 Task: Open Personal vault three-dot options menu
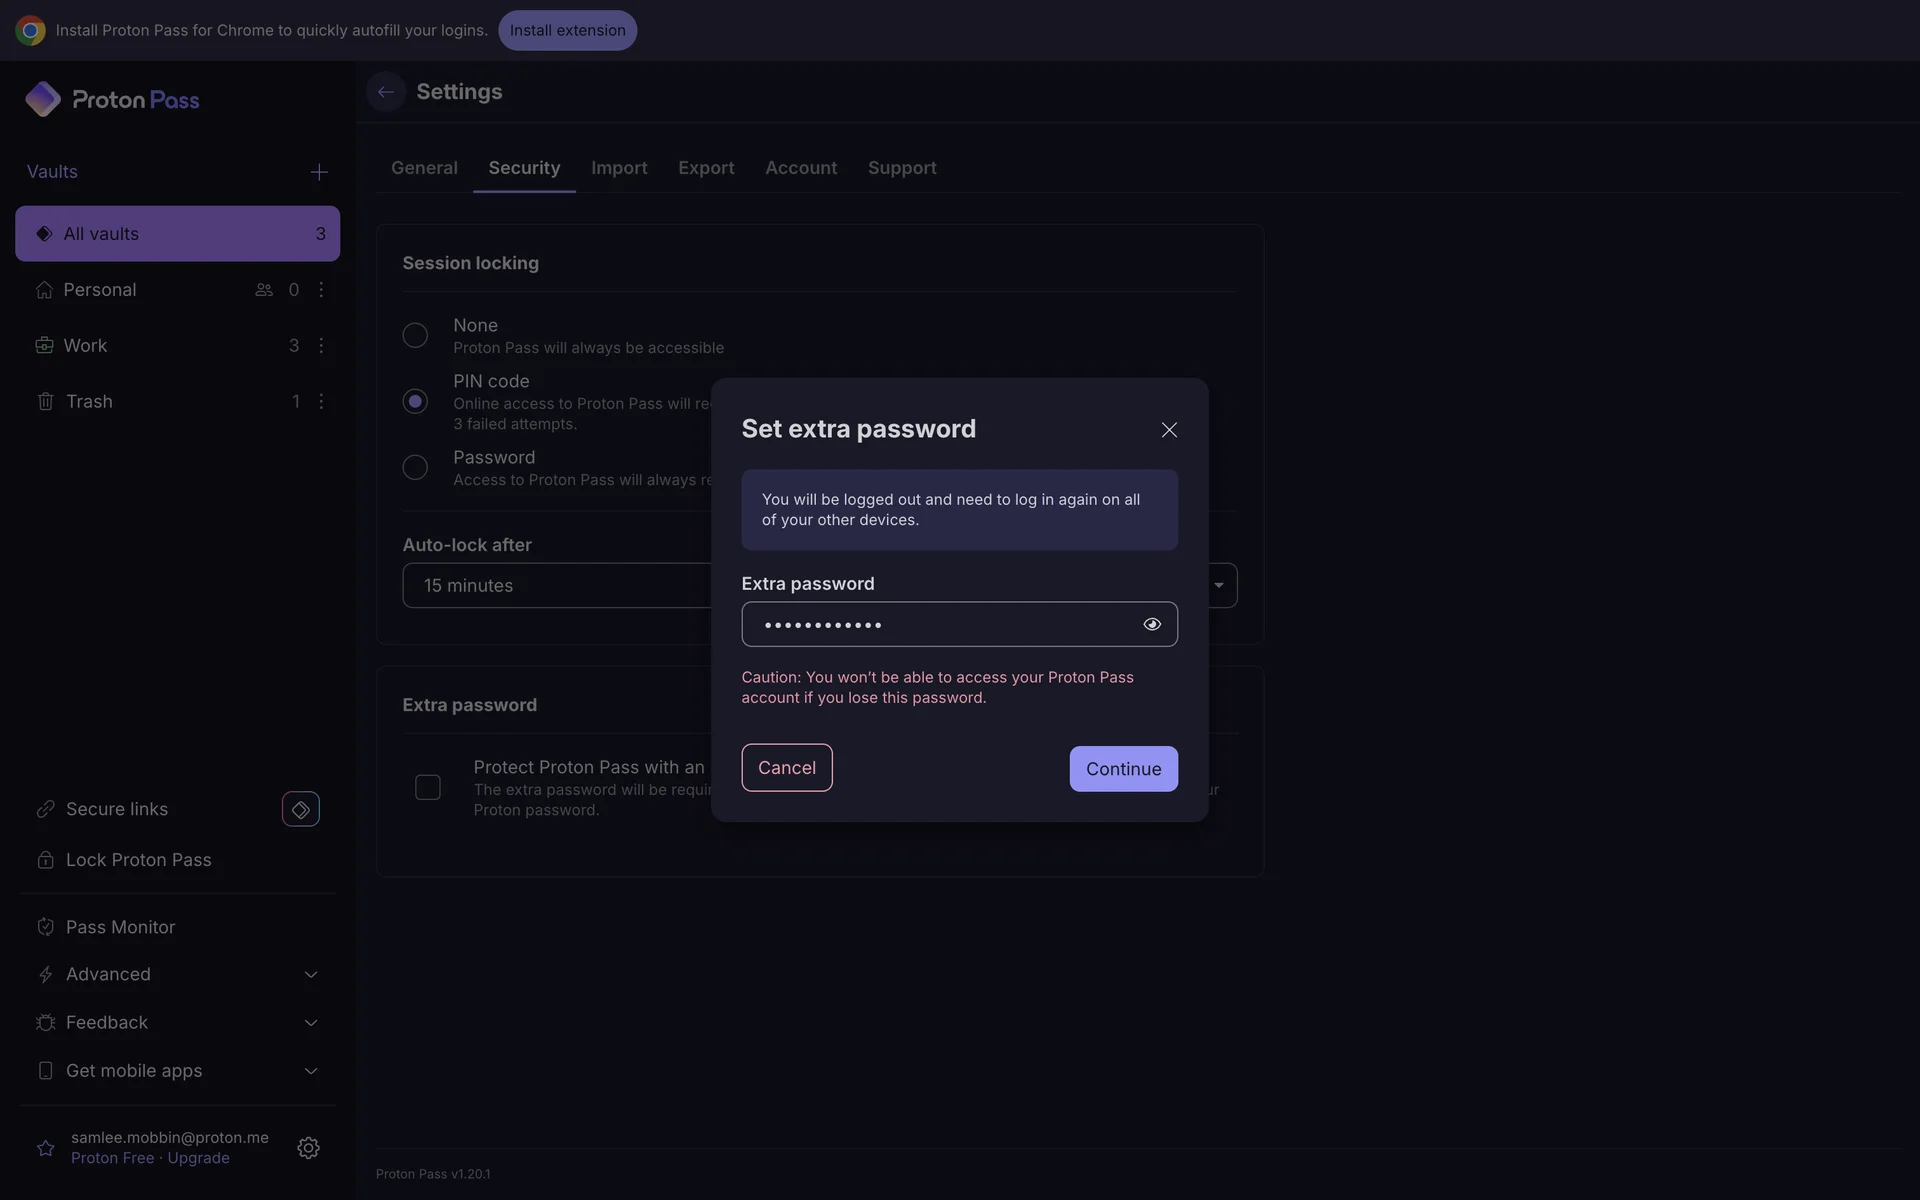321,290
